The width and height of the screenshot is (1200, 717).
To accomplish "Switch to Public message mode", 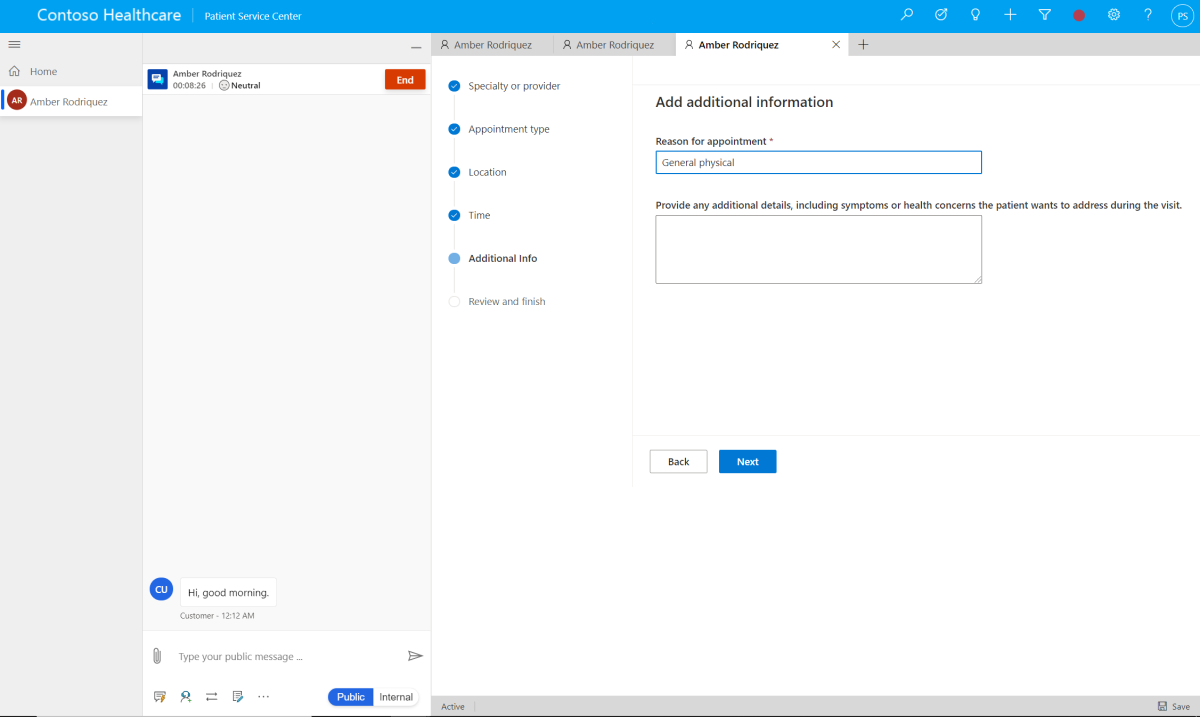I will pos(351,697).
